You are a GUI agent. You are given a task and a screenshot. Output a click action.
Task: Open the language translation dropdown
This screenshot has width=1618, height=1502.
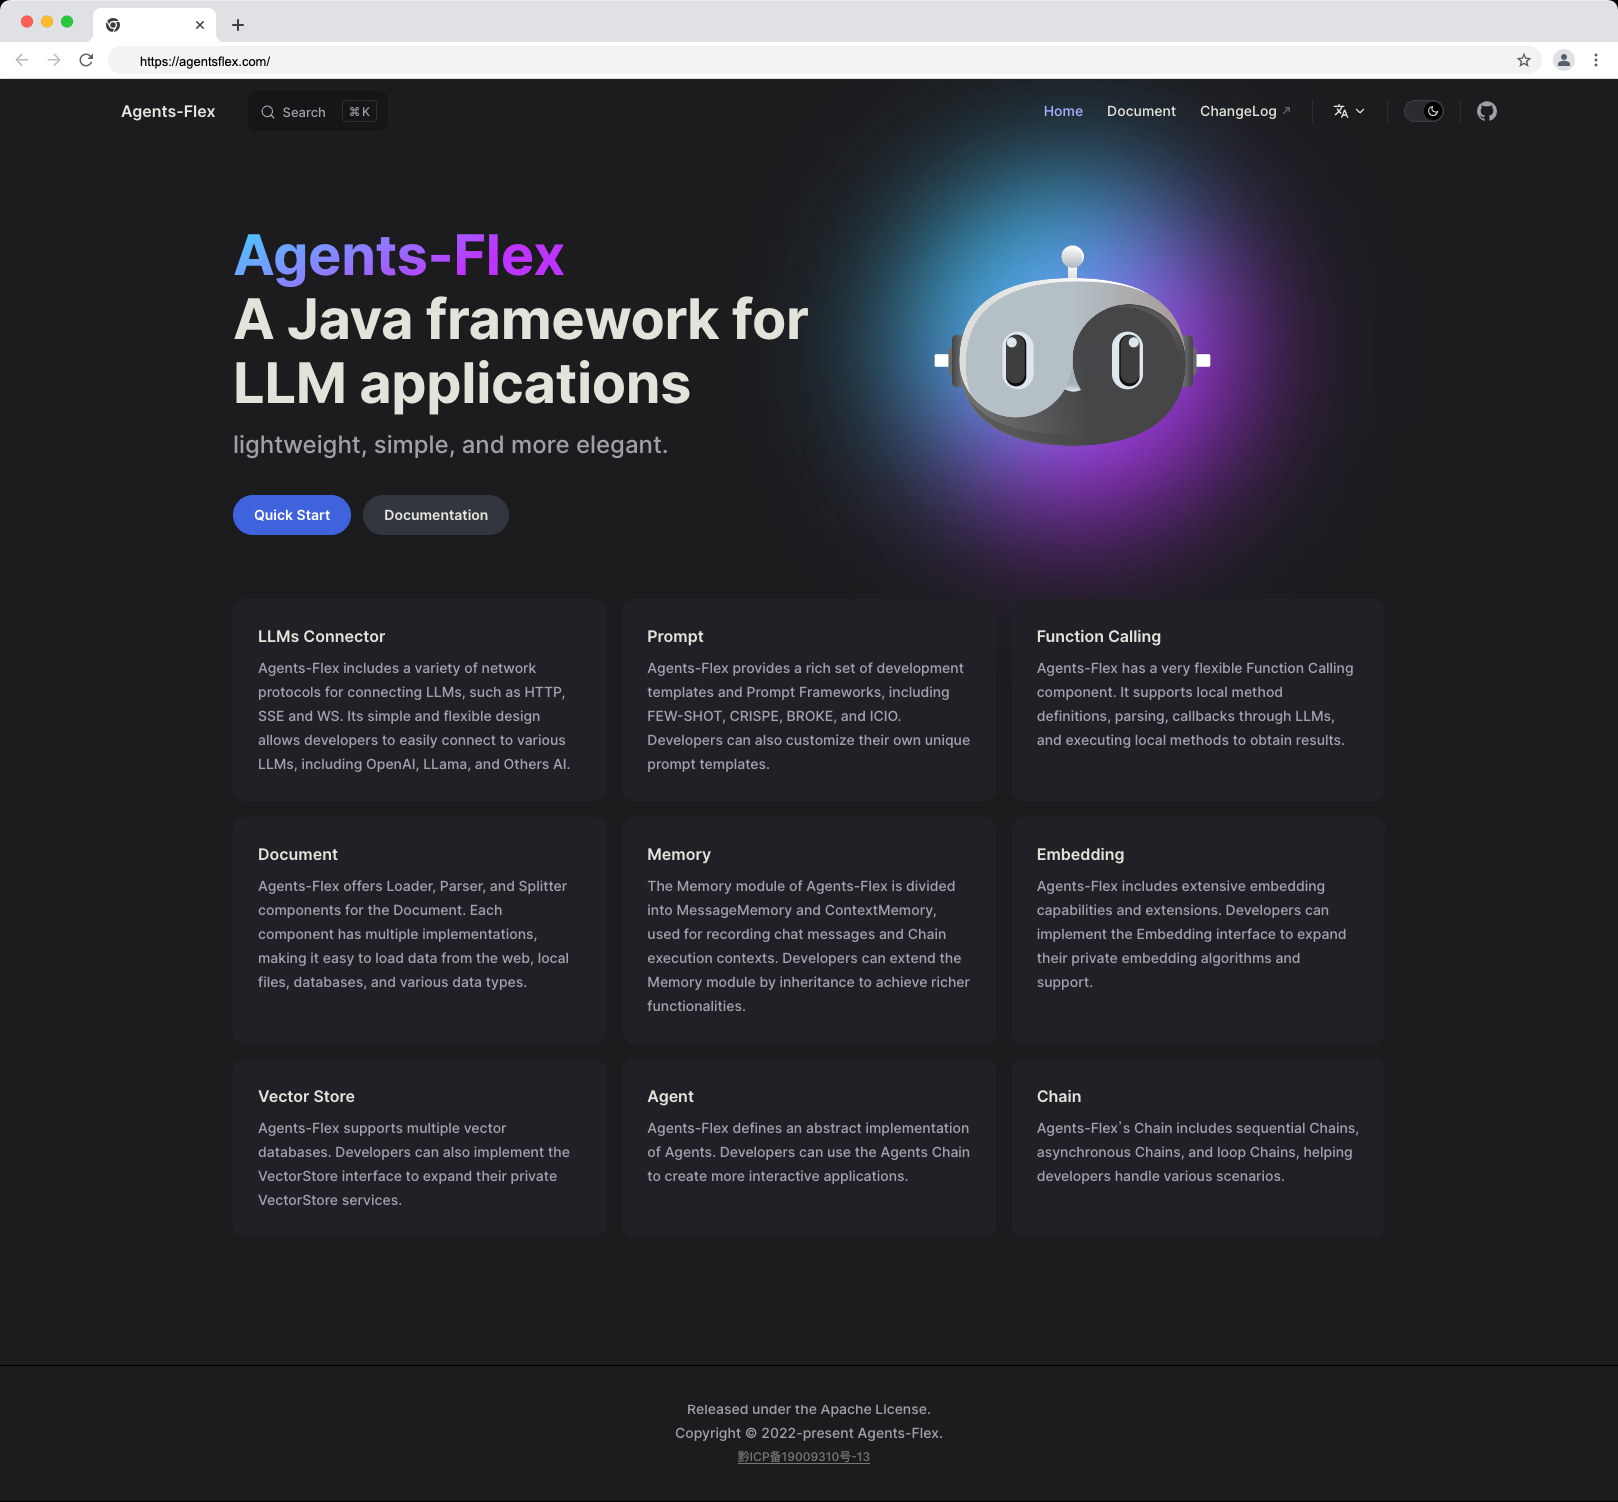(1349, 111)
